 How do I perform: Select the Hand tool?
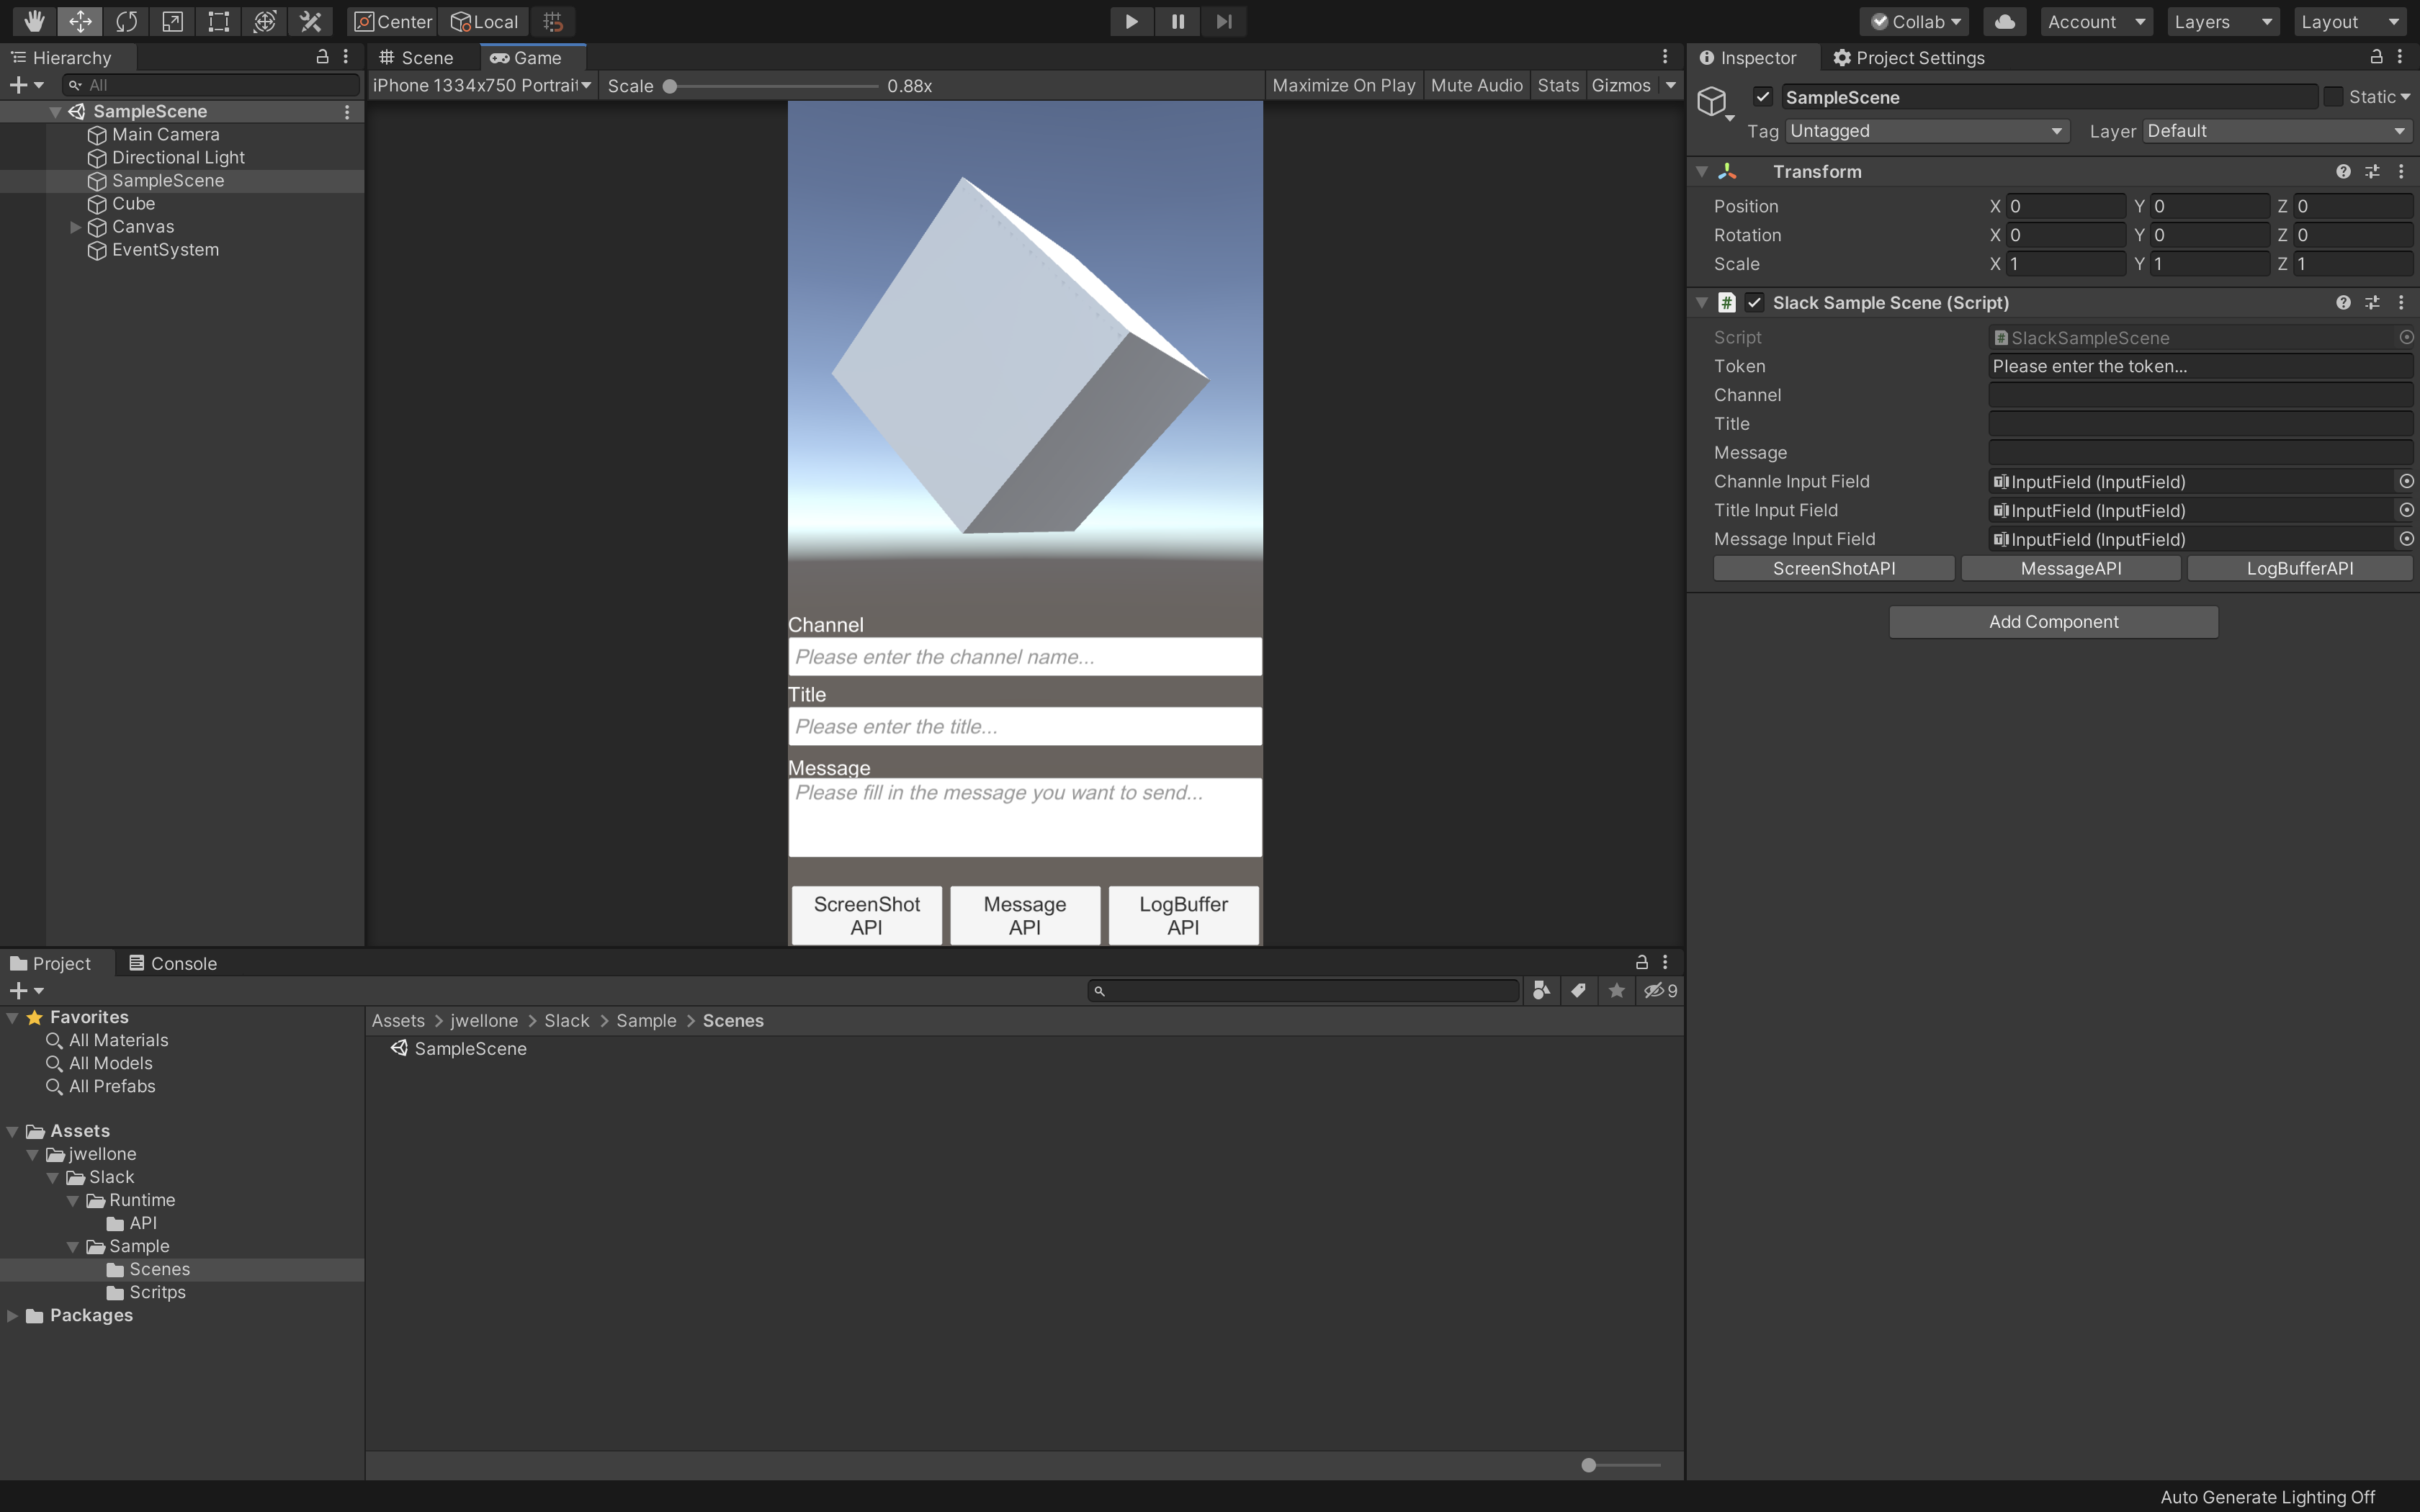coord(34,21)
